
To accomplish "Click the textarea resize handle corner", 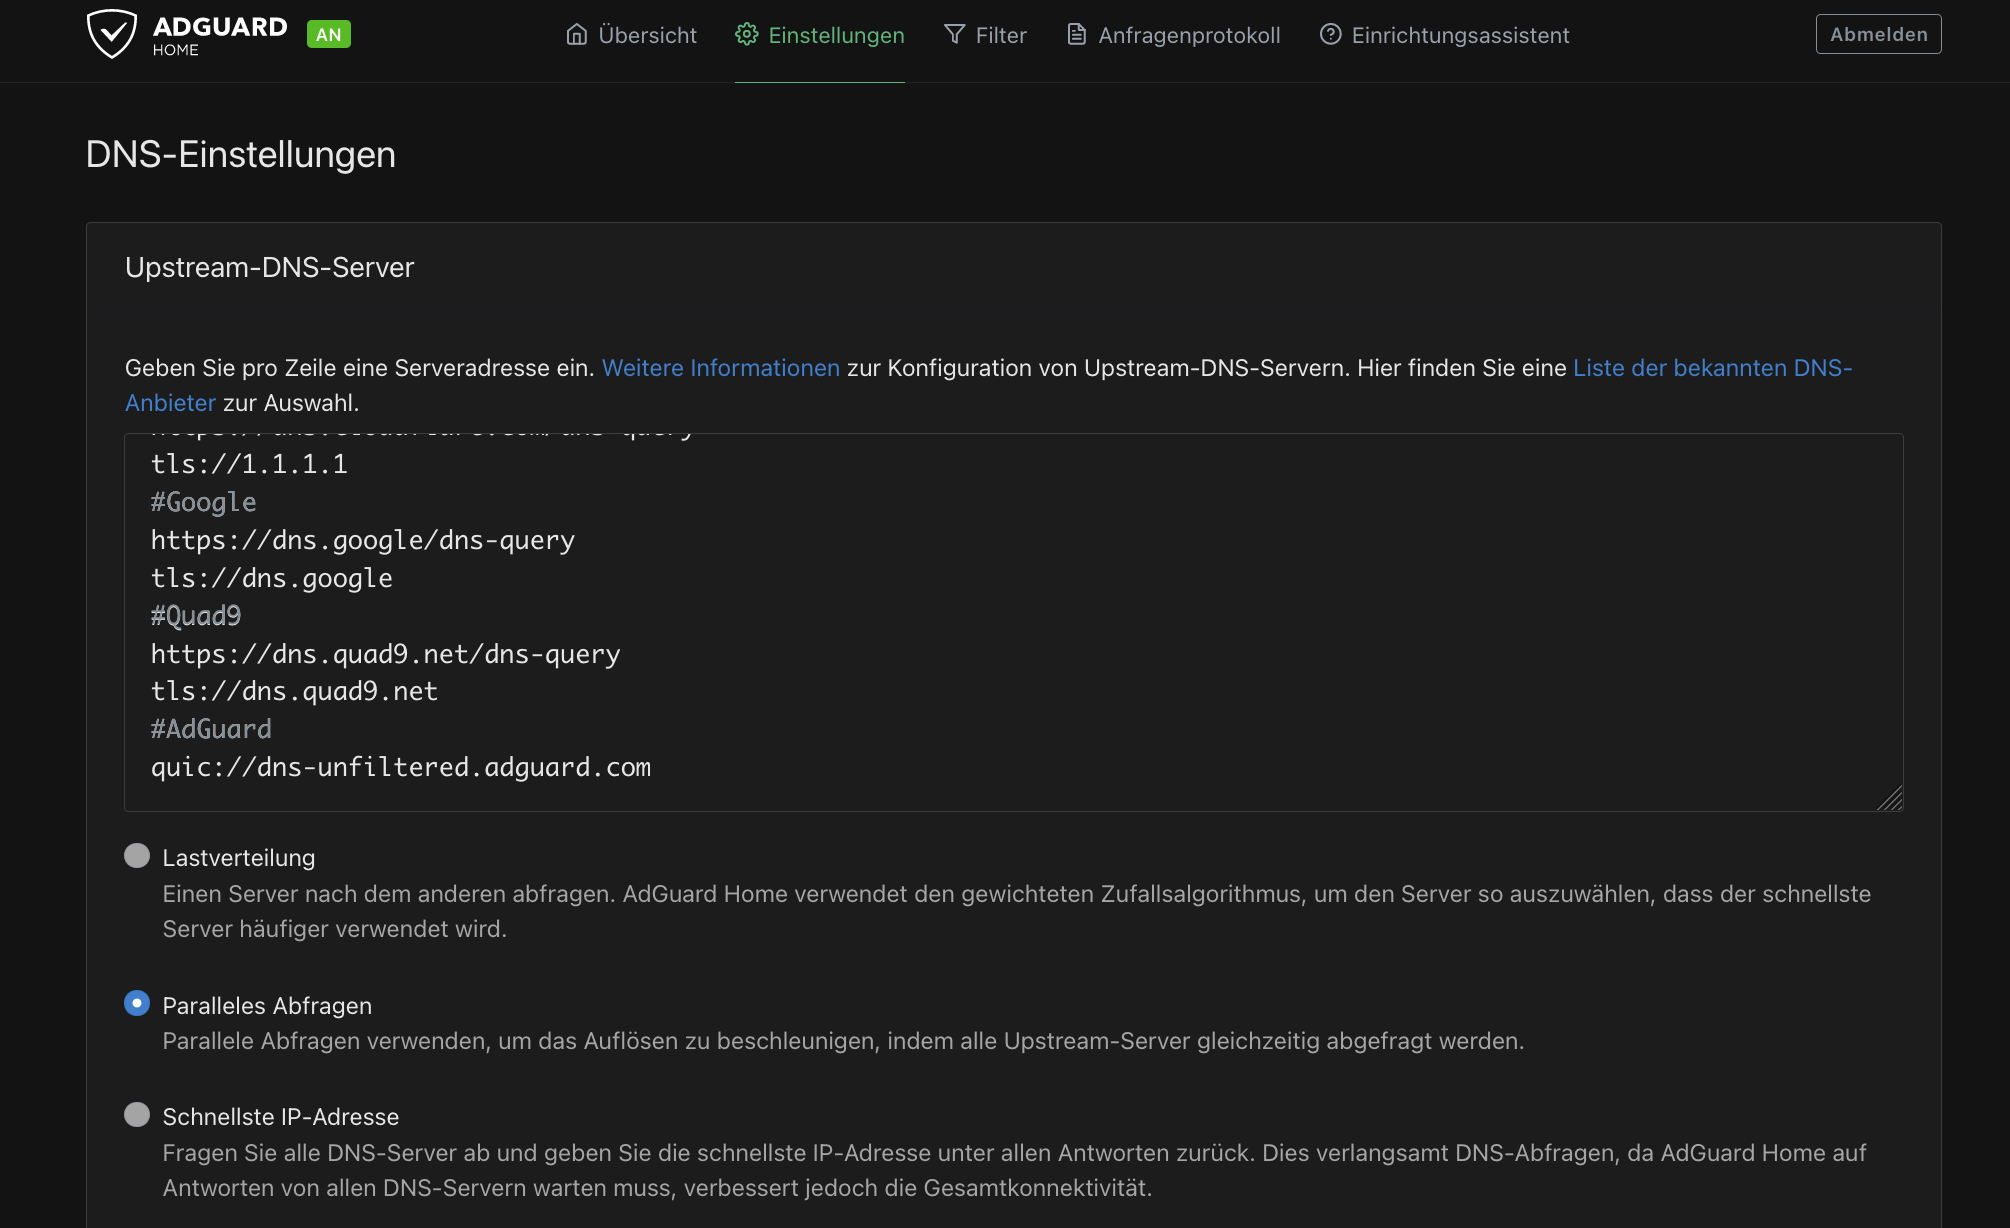I will [1890, 799].
